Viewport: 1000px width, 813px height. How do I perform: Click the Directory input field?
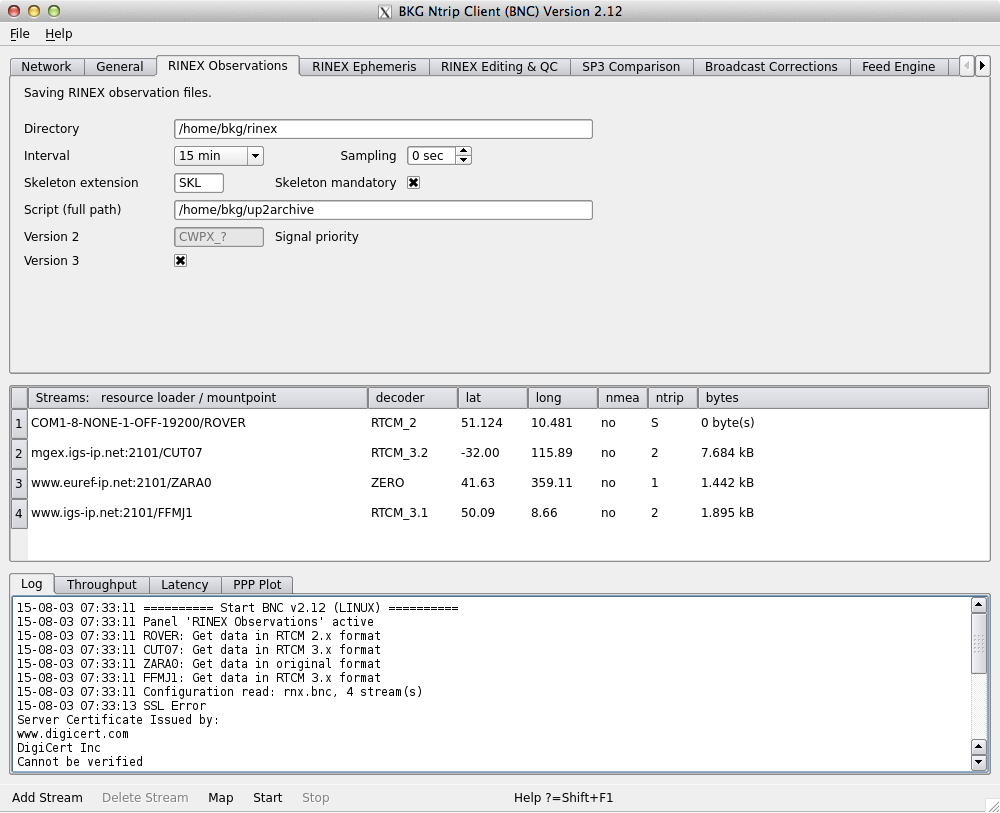383,129
